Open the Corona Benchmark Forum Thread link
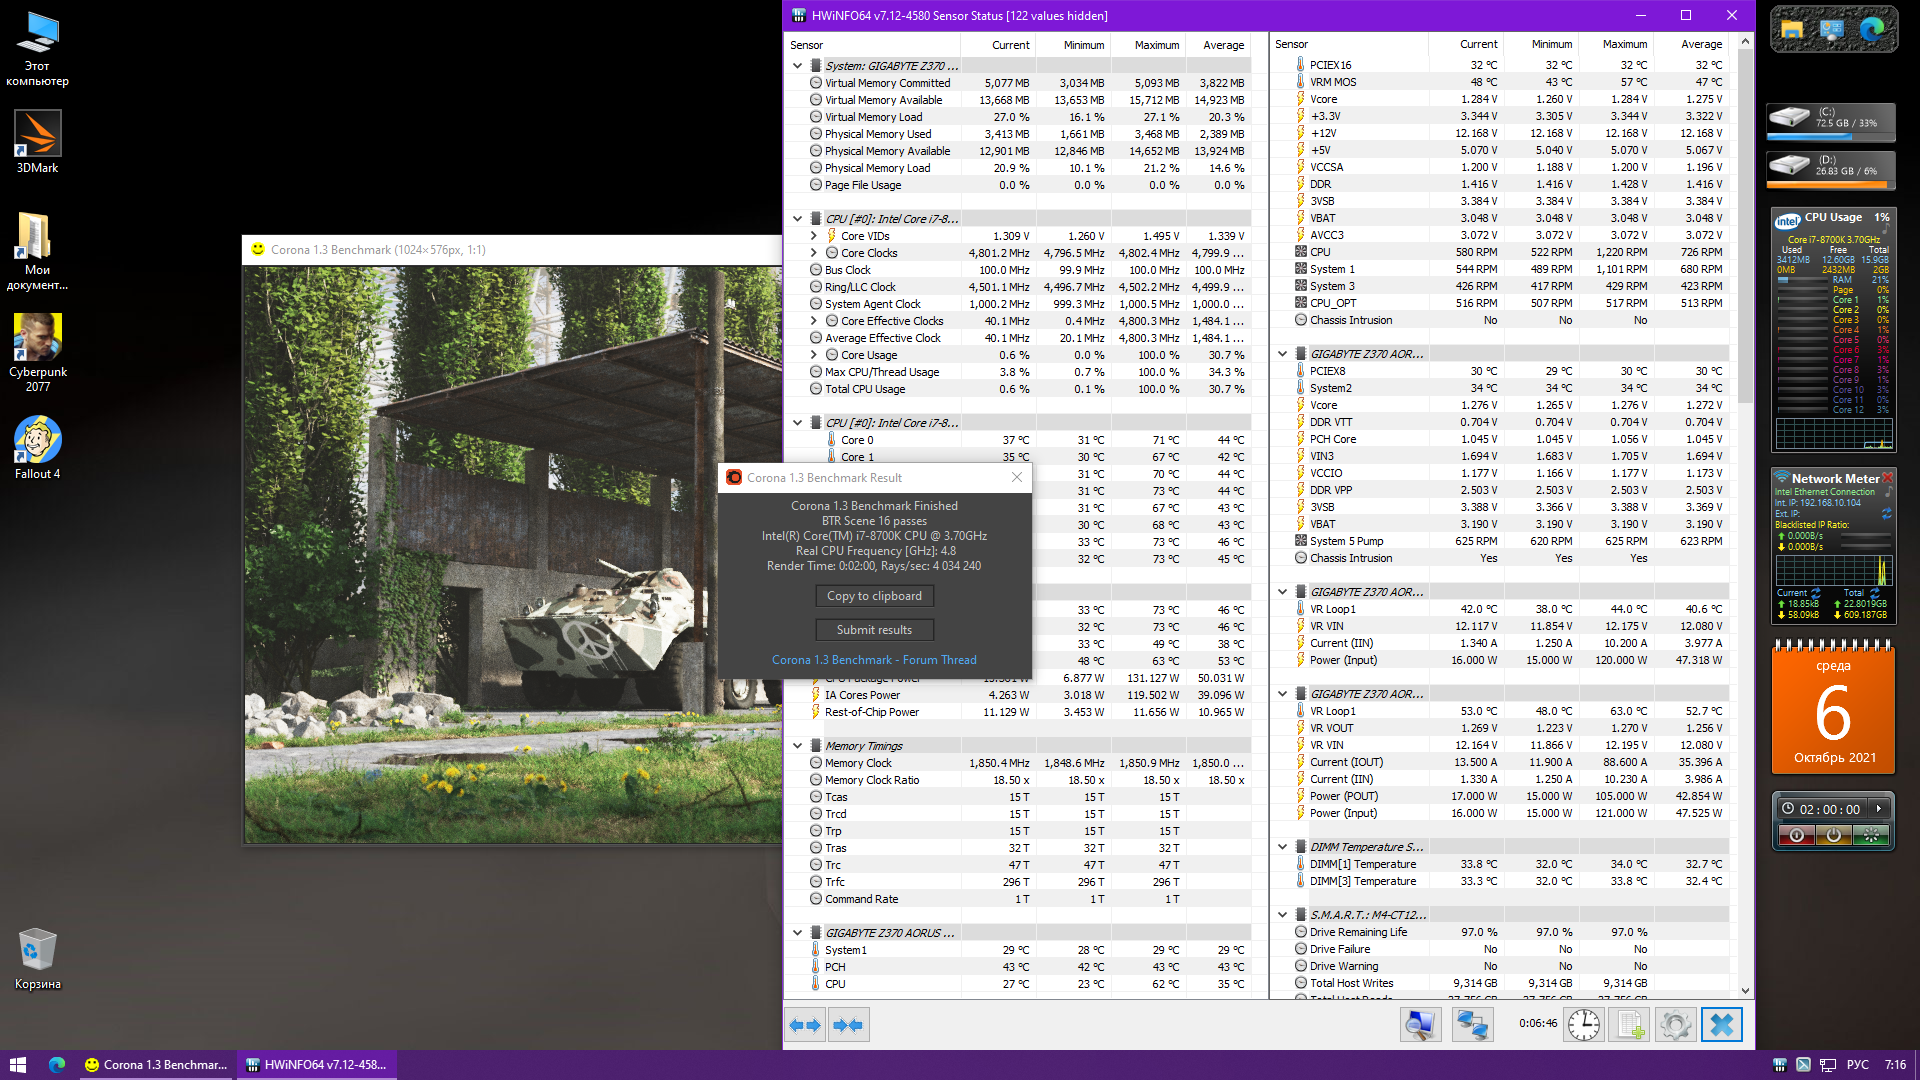The height and width of the screenshot is (1080, 1920). click(x=874, y=660)
